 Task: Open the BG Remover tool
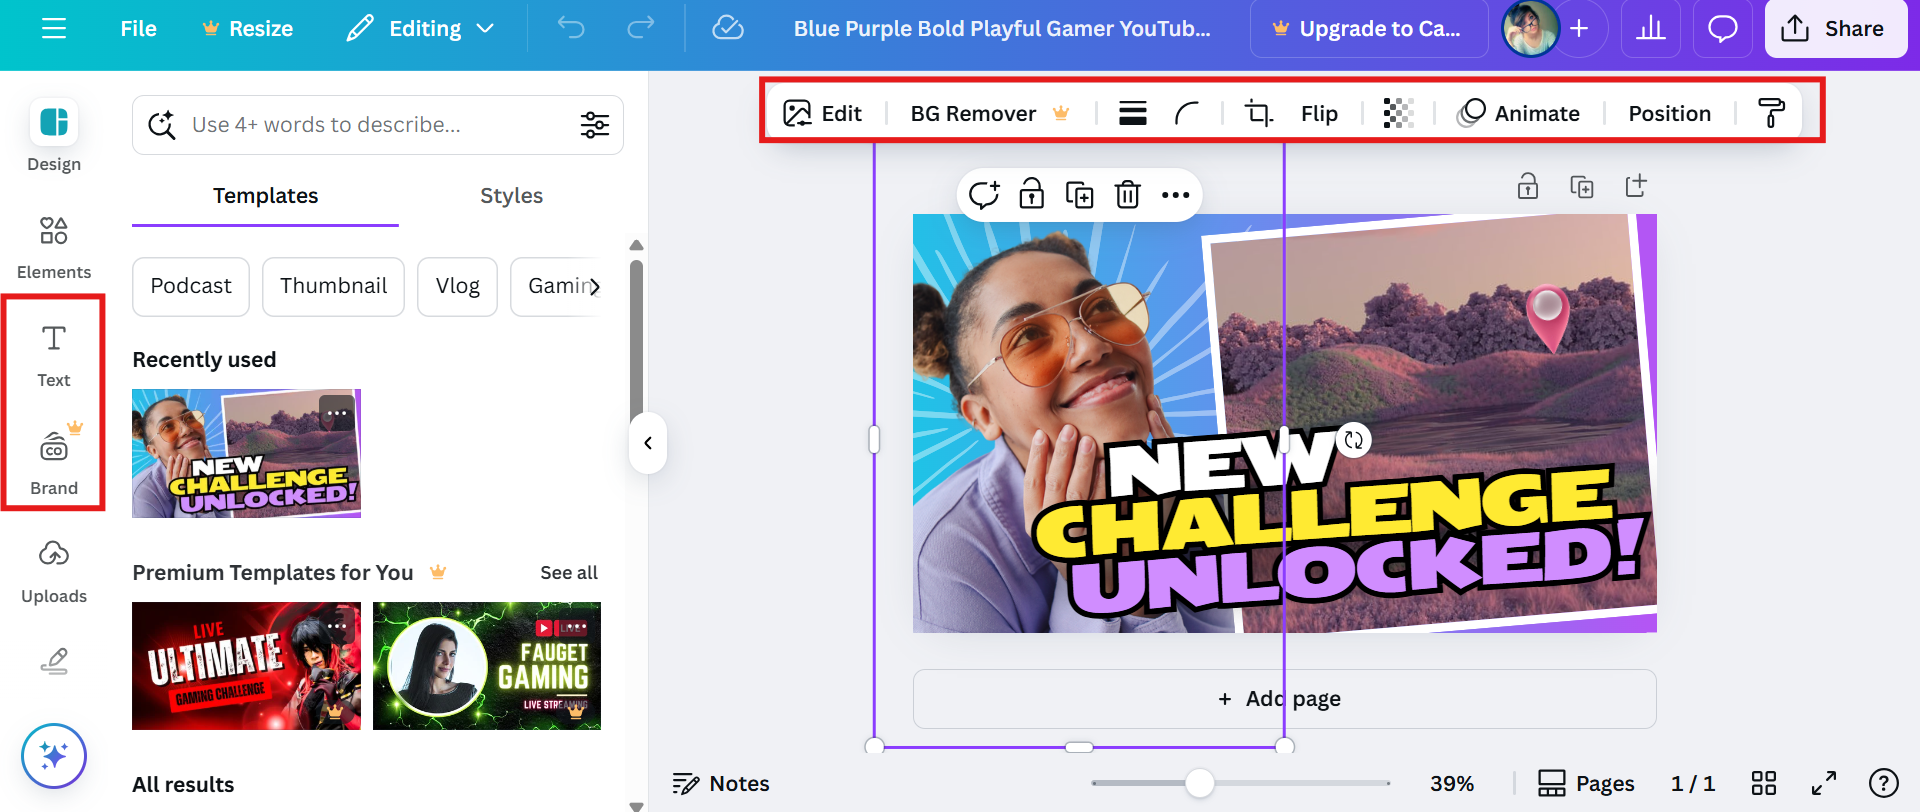[x=989, y=113]
